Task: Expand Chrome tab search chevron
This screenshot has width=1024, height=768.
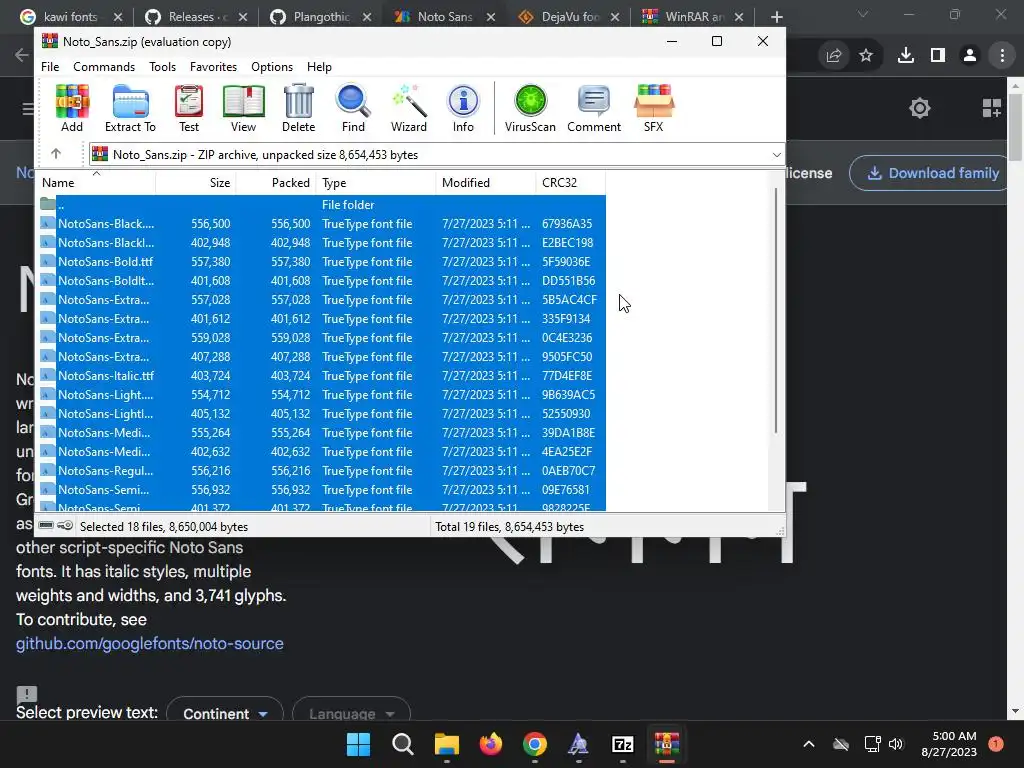Action: 863,14
